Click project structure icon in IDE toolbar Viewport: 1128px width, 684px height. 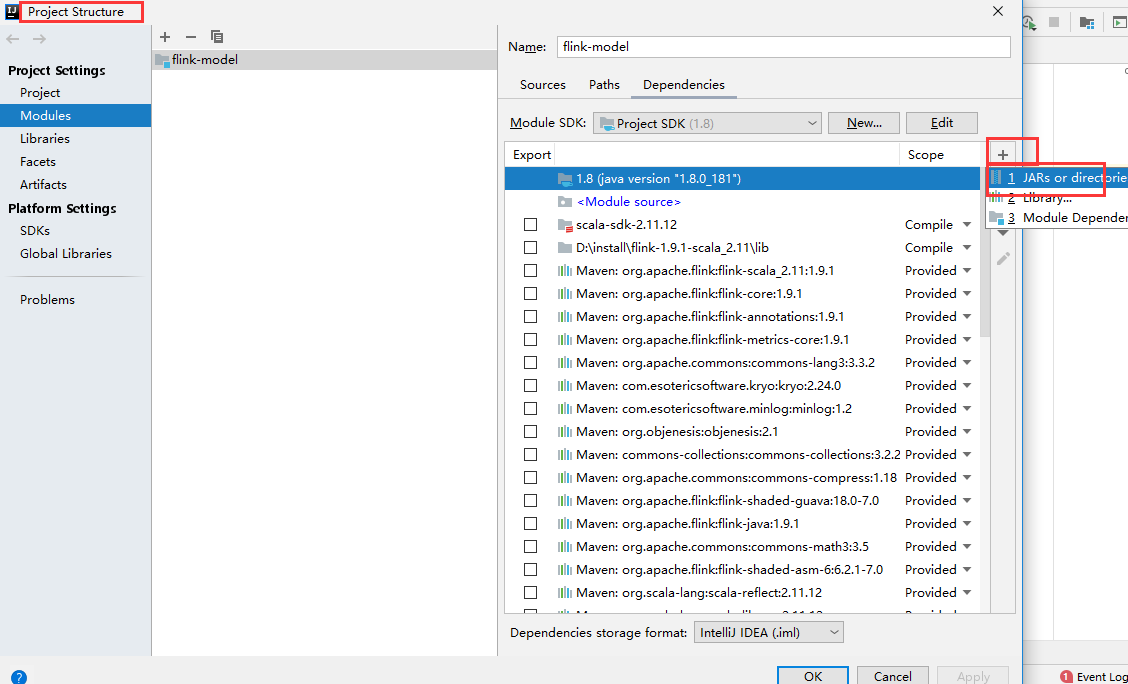tap(1086, 23)
